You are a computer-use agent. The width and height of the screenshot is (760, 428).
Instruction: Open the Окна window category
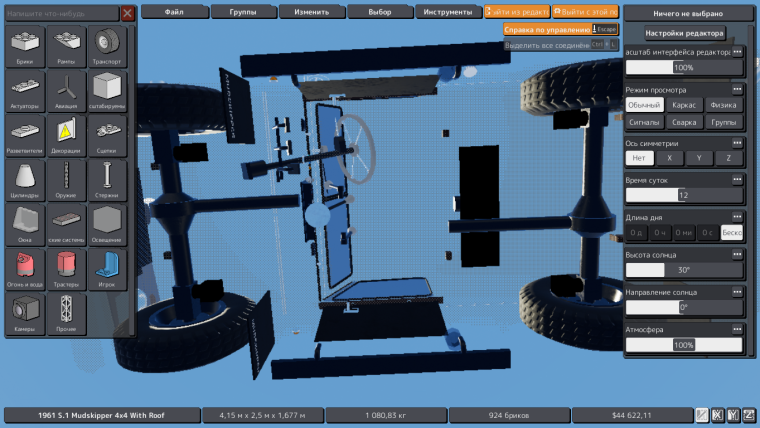click(25, 225)
